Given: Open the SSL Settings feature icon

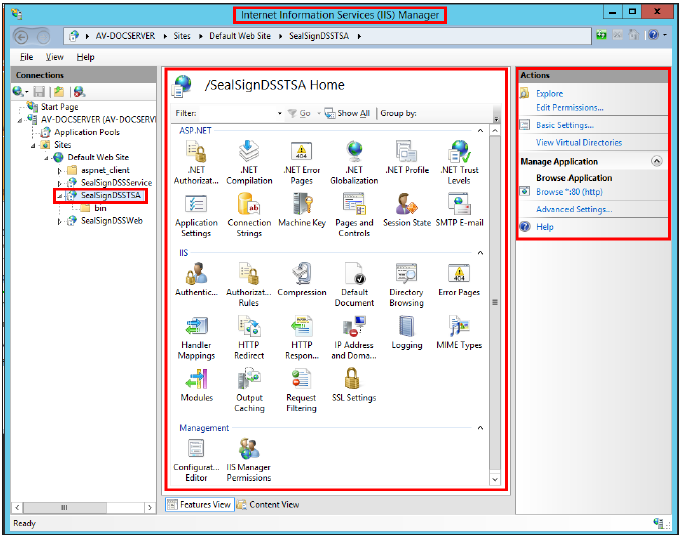Looking at the screenshot, I should tap(353, 379).
